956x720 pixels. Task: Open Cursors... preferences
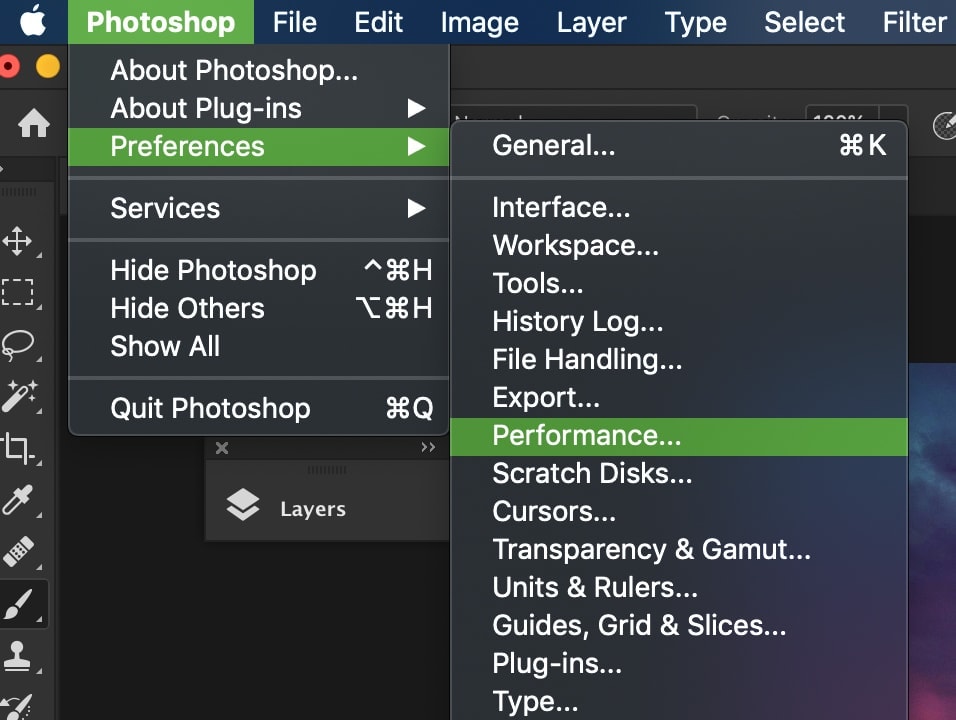pos(679,511)
